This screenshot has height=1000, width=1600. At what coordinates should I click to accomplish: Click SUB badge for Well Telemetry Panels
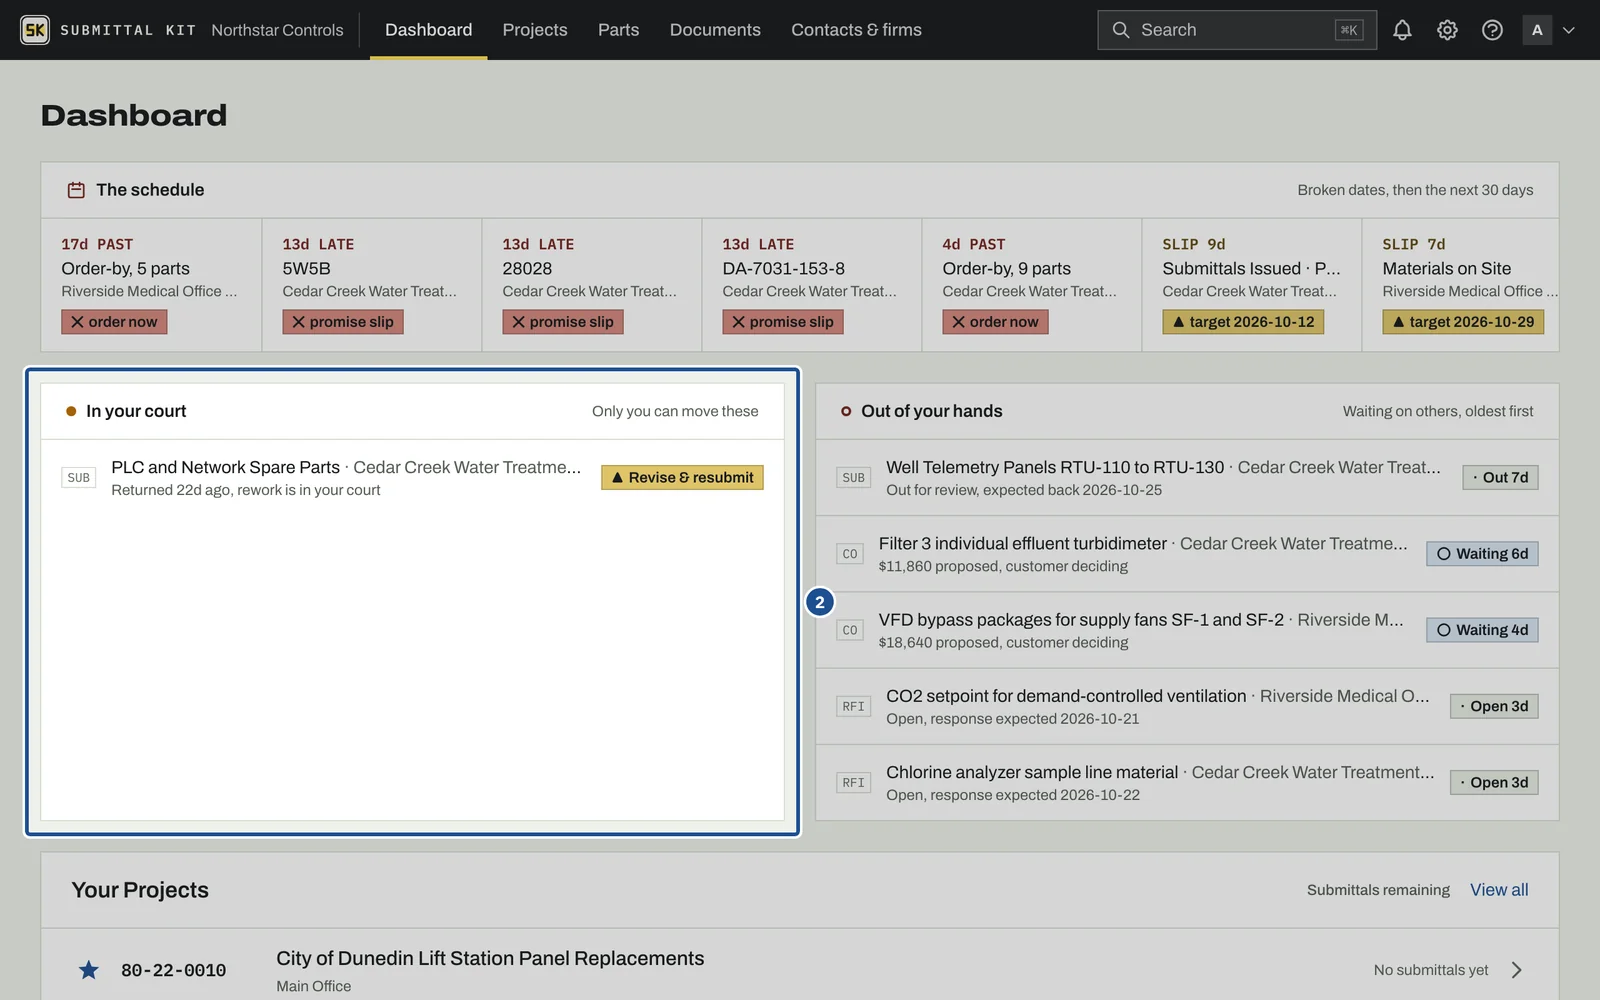tap(853, 478)
